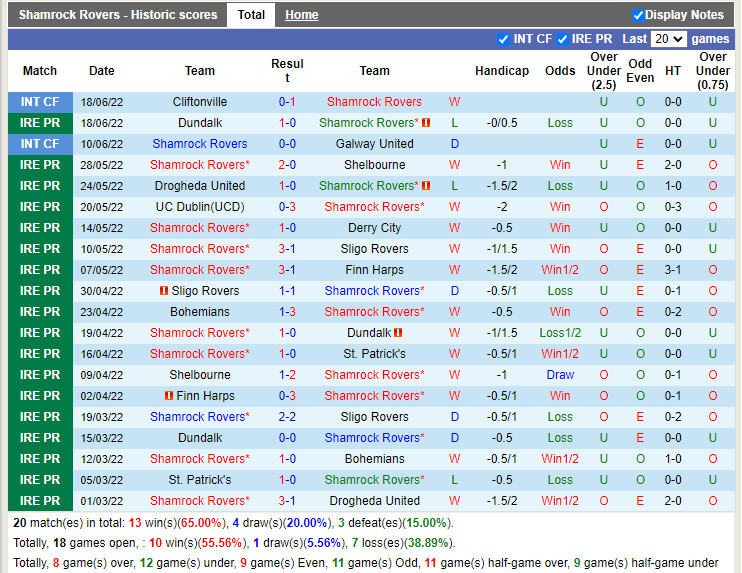742x573 pixels.
Task: Click Sligo Rovers in 10/05/22 row
Action: pyautogui.click(x=374, y=249)
